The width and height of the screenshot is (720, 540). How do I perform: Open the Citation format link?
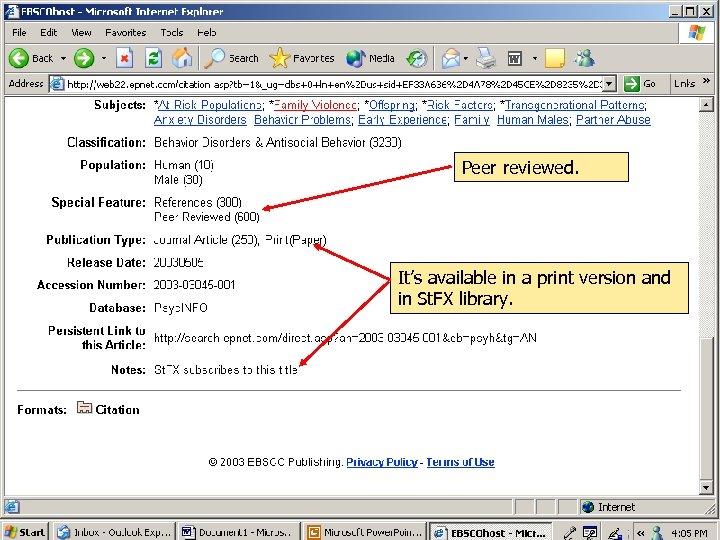coord(118,410)
